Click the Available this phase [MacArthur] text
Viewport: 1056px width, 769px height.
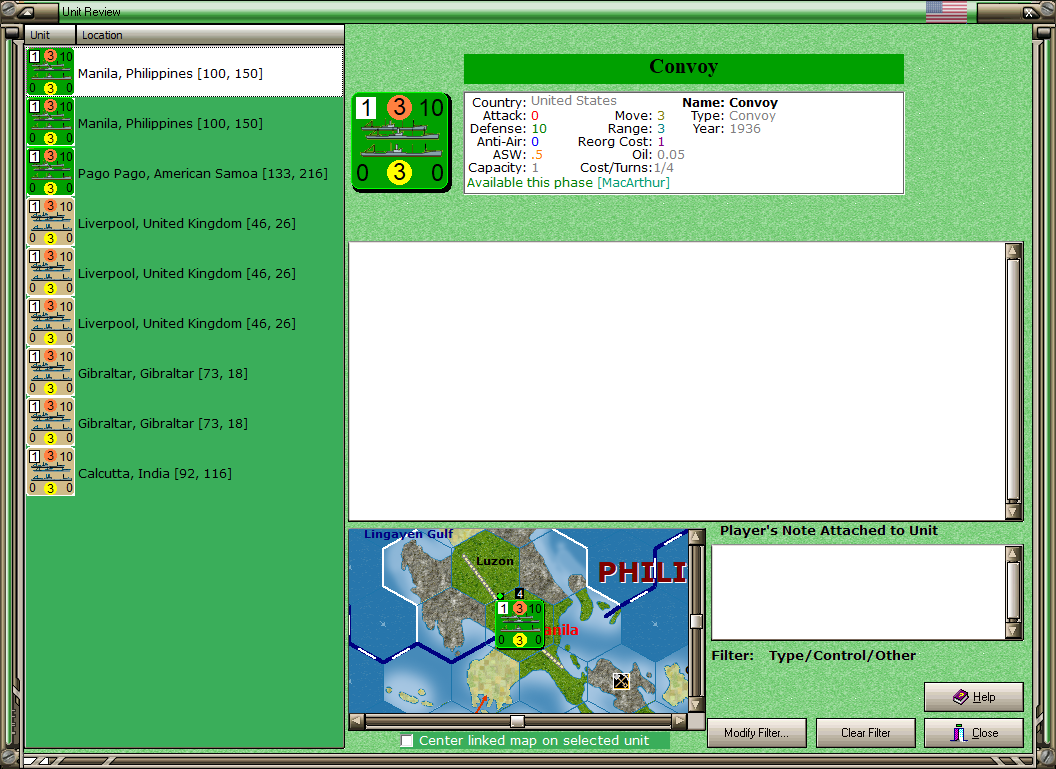568,182
